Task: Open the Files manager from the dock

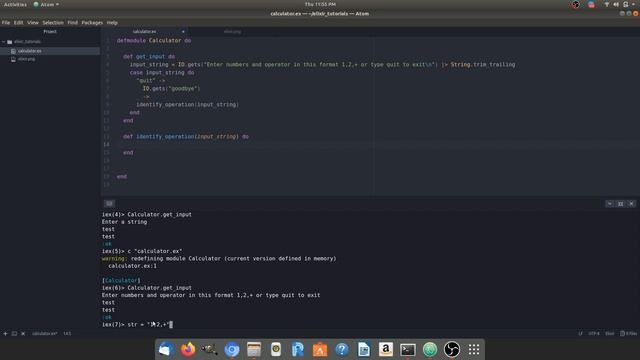Action: [254, 349]
